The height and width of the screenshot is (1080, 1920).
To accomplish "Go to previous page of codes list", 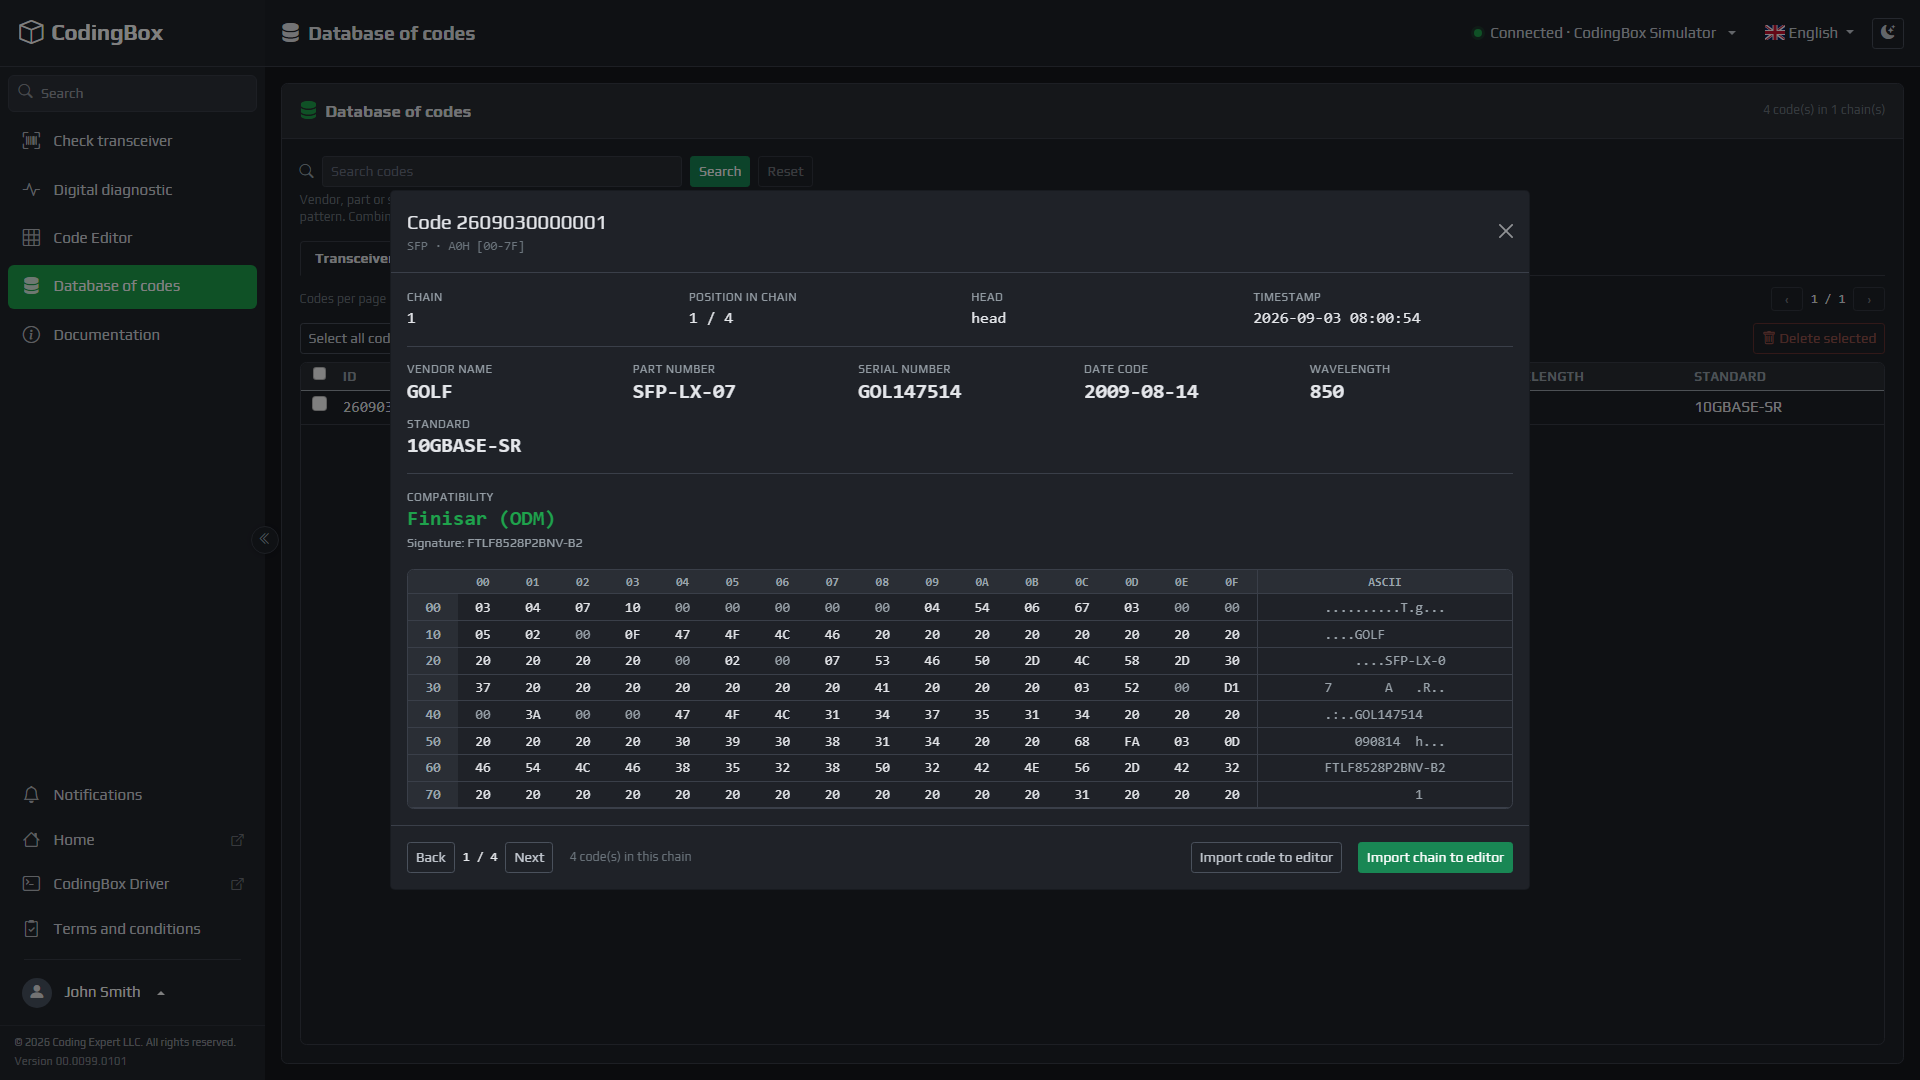I will [1787, 299].
